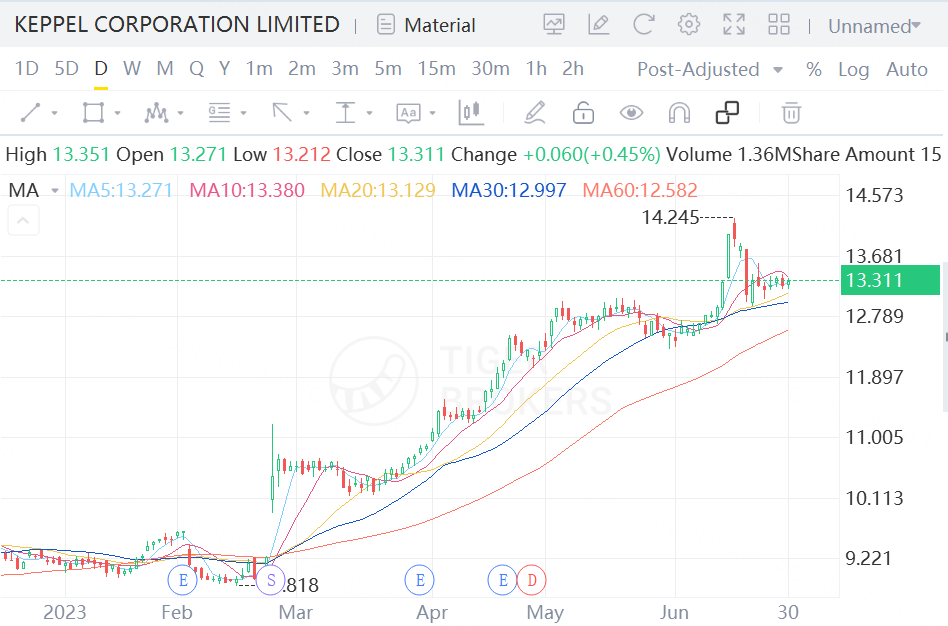Switch to the W weekly tab
The image size is (948, 626).
pyautogui.click(x=132, y=69)
